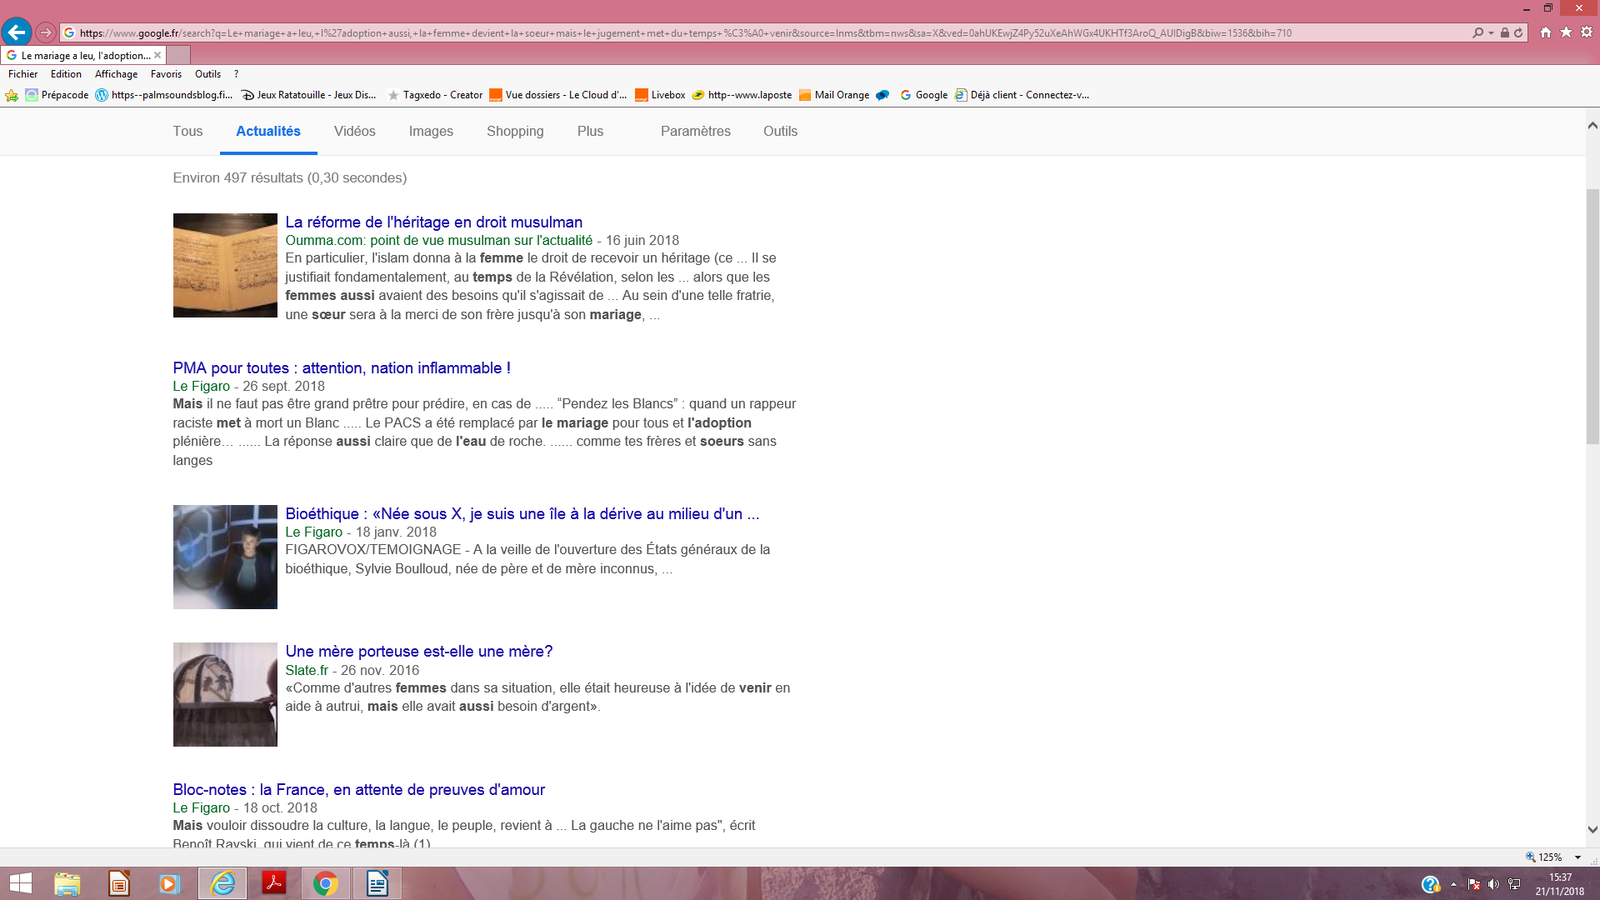
Task: Select the Actualités search tab
Action: tap(268, 131)
